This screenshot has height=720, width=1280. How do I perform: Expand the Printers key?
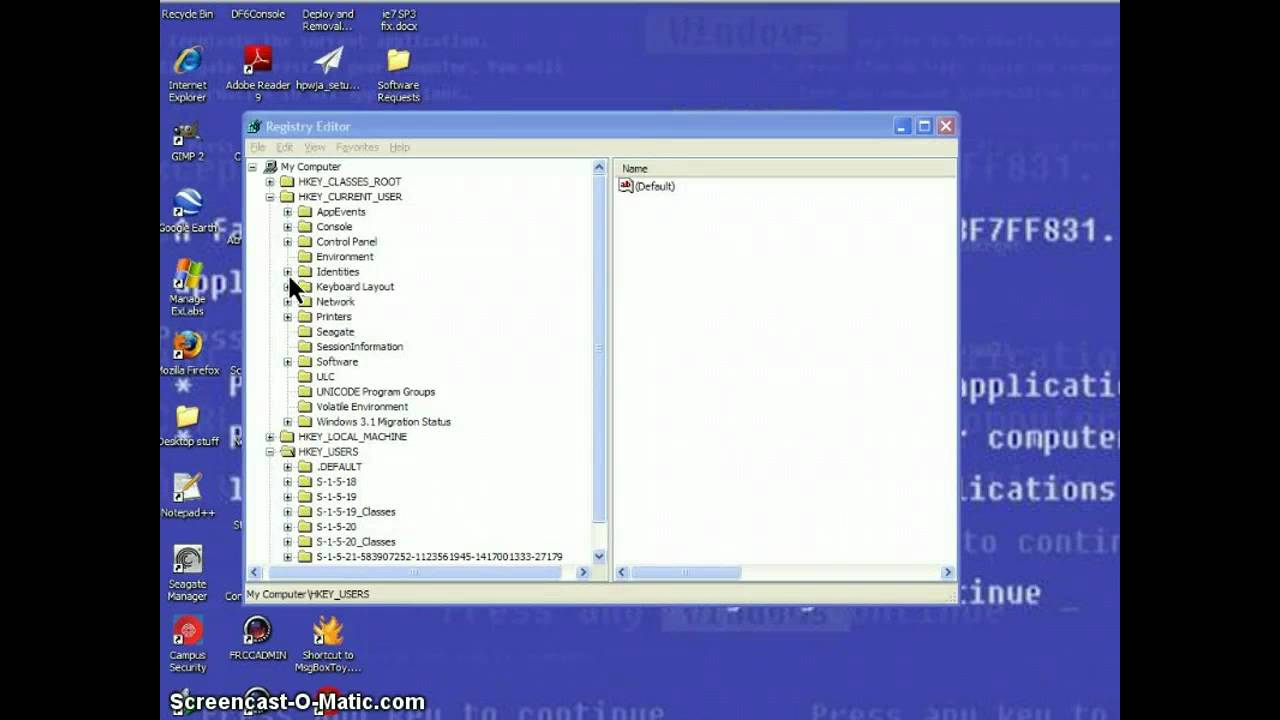click(x=288, y=317)
